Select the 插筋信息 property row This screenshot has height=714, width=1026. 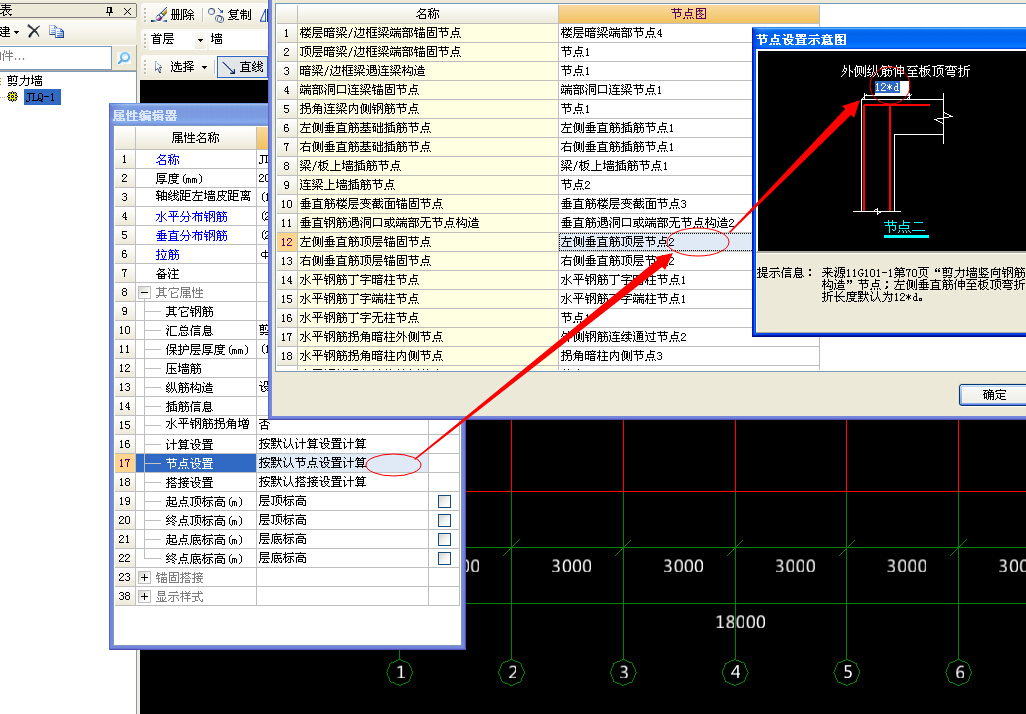point(196,406)
